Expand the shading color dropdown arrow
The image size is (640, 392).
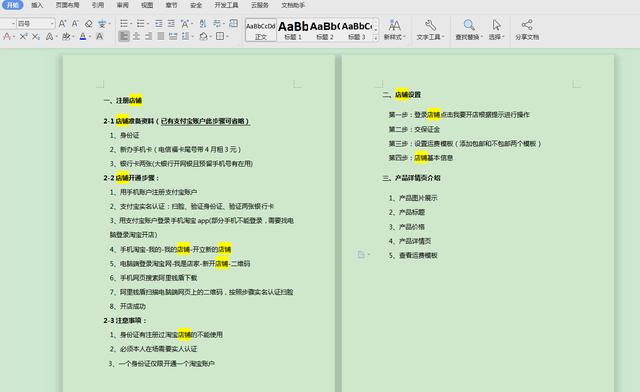211,36
